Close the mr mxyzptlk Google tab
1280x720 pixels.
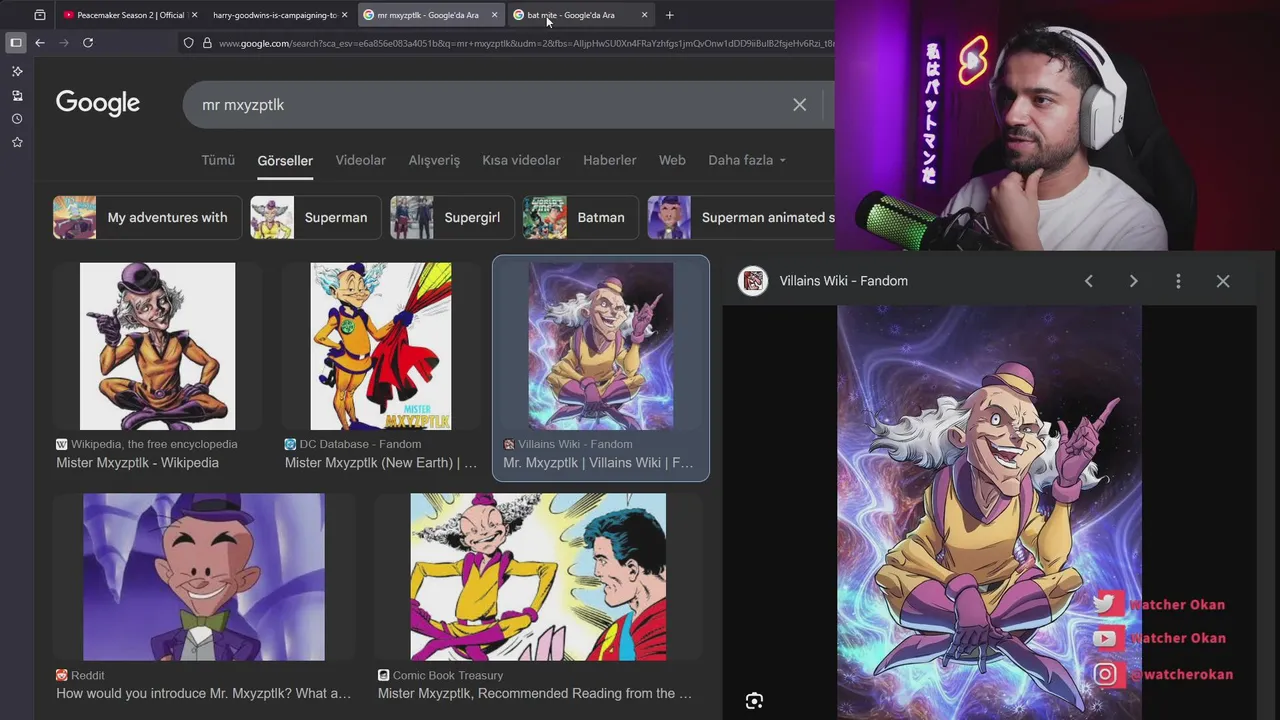coord(494,15)
